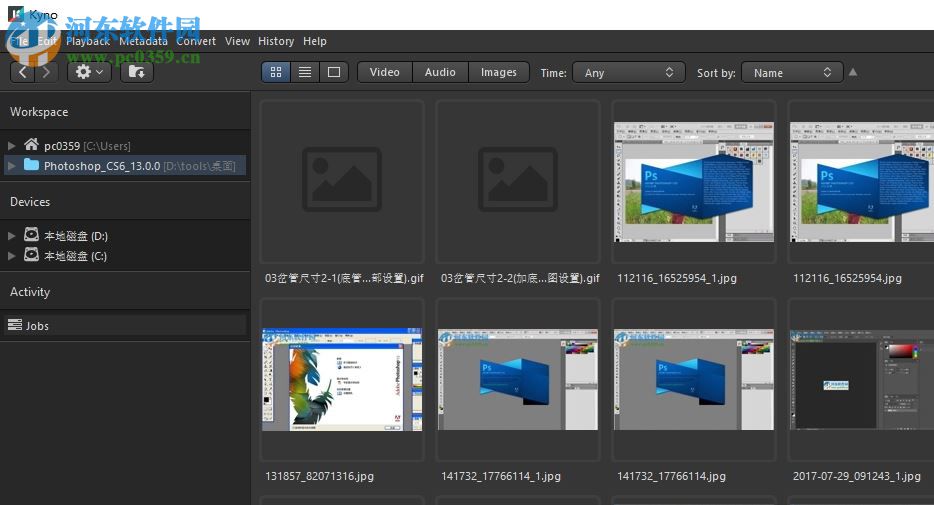
Task: Select thumbnail 2017-07-29_091243_1.jpg
Action: pos(862,379)
